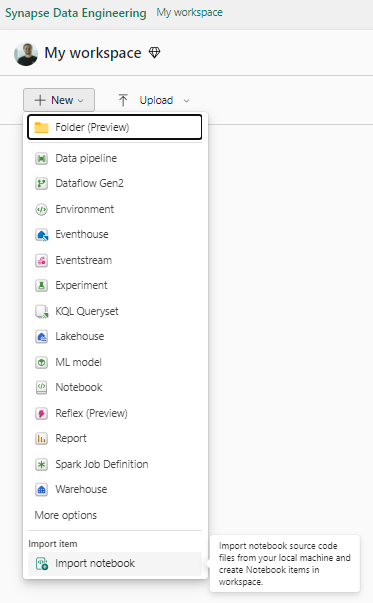Click the Import notebook icon

[42, 564]
